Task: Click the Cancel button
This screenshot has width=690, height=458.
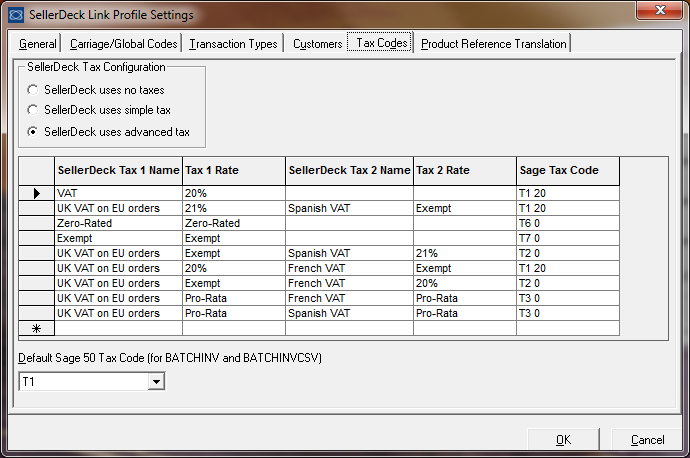Action: (647, 439)
